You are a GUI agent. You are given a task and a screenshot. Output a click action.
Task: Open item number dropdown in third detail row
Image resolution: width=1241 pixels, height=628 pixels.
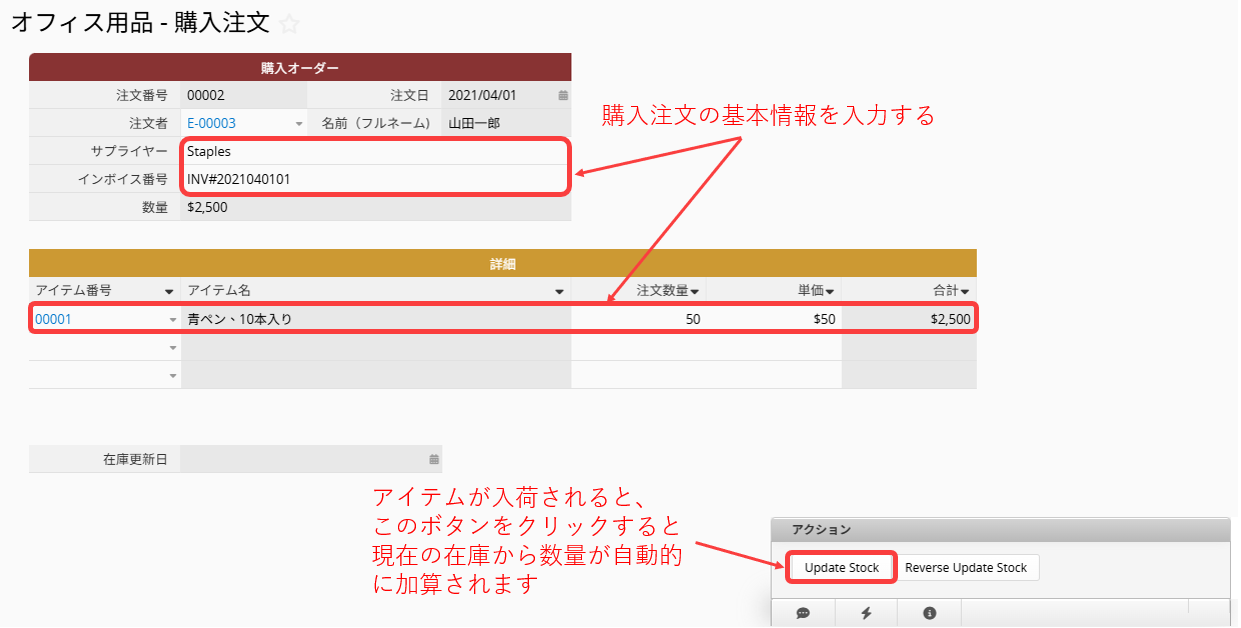[x=172, y=376]
